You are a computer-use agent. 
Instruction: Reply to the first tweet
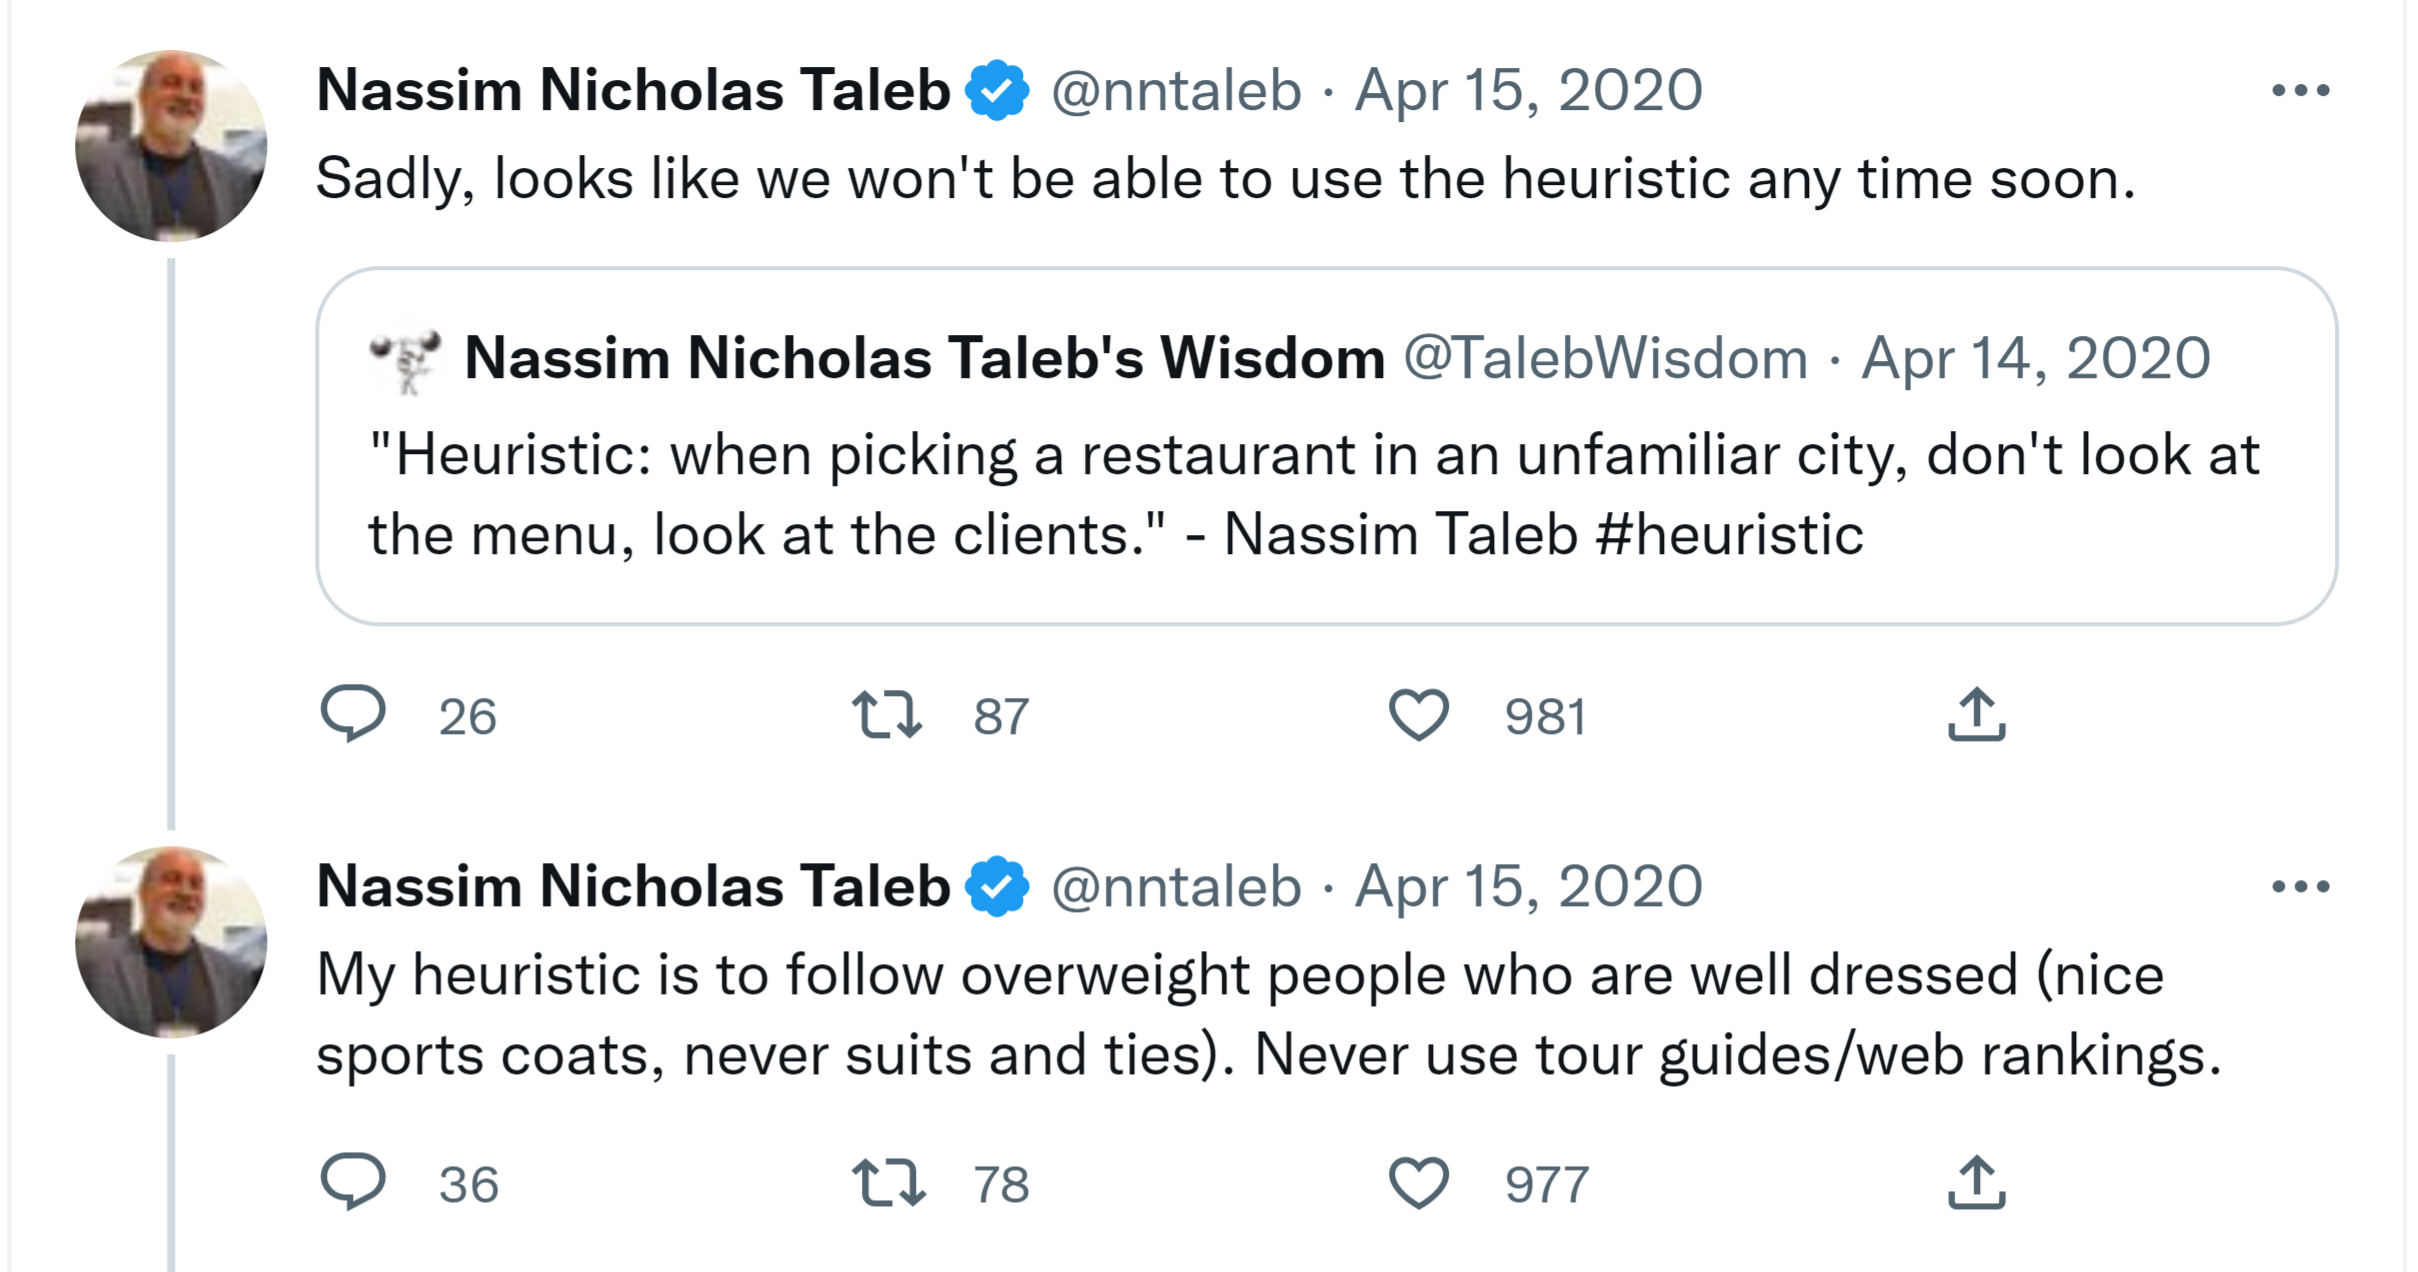353,714
